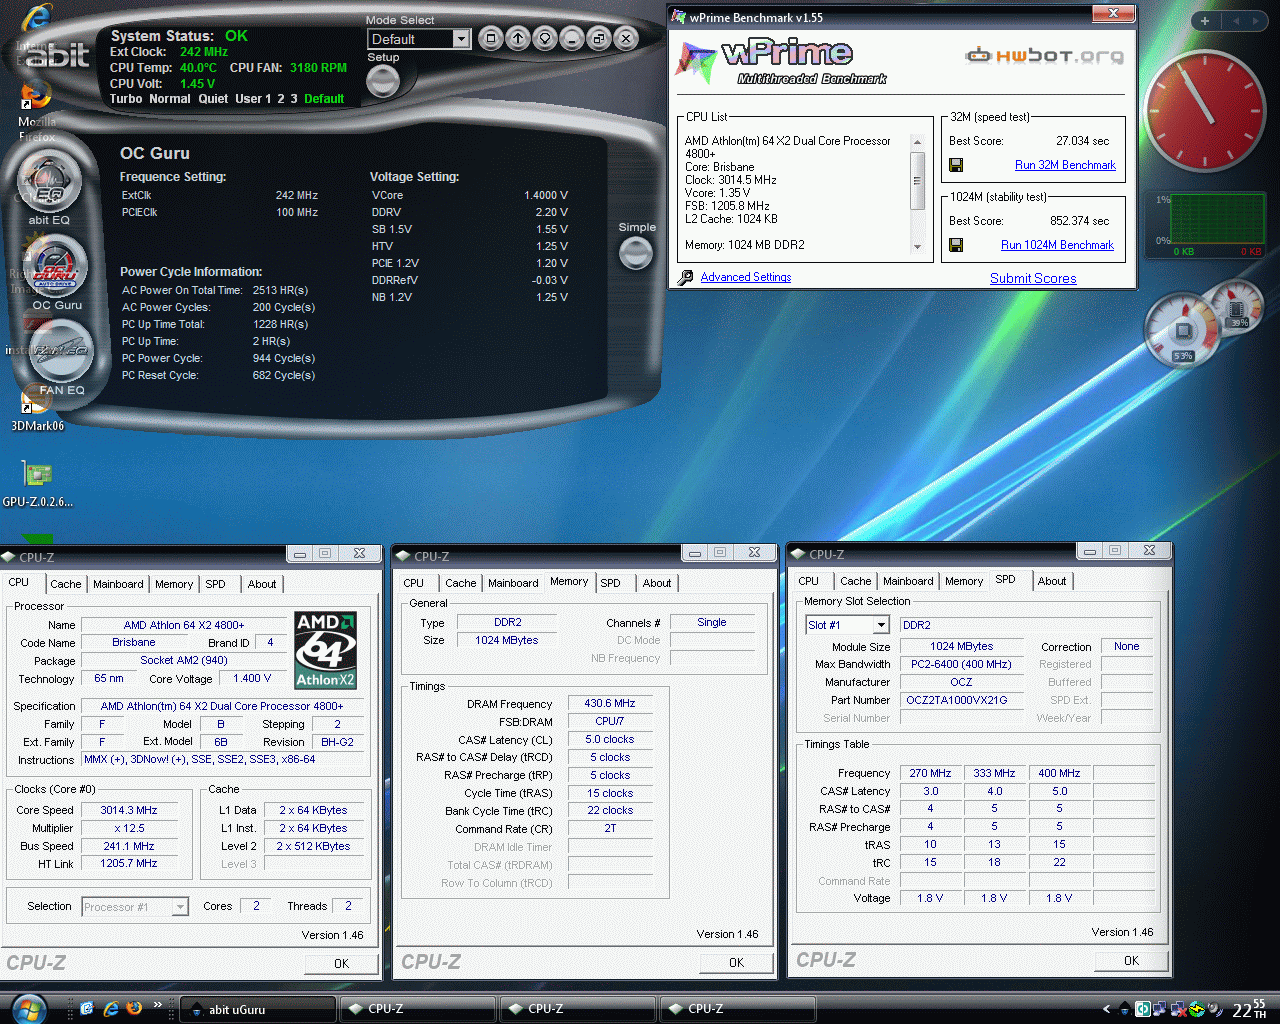This screenshot has width=1280, height=1024.
Task: Click OK in the CPU-Z SPD slot window
Action: click(x=1131, y=961)
